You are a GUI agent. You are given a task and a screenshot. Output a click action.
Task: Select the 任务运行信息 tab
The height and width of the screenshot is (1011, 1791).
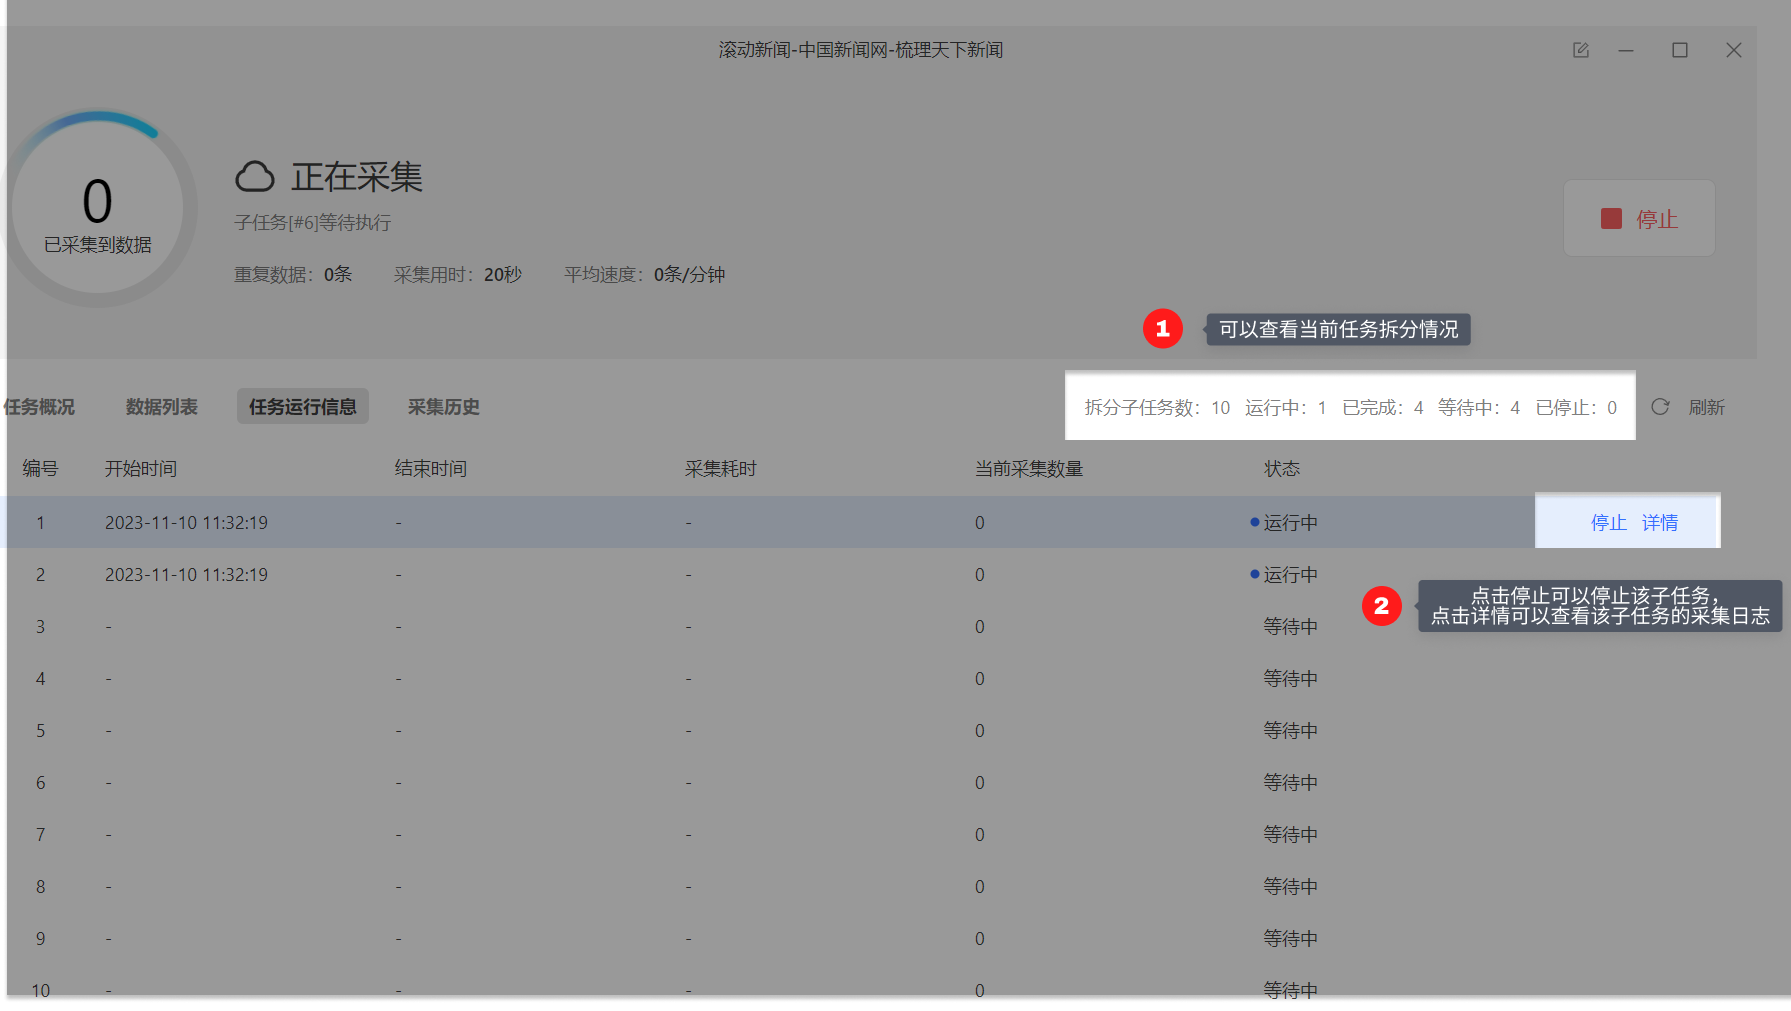pyautogui.click(x=303, y=407)
